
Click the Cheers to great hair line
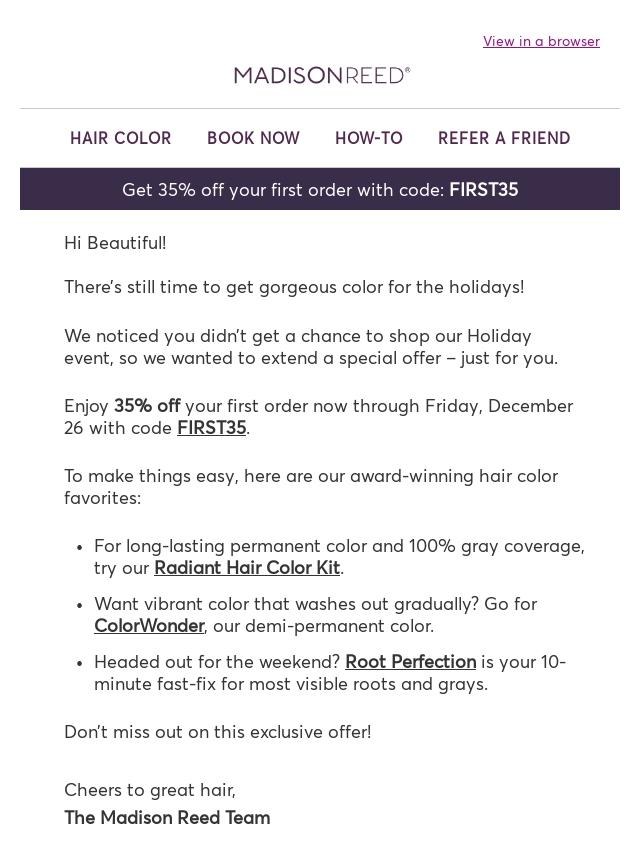pos(150,790)
